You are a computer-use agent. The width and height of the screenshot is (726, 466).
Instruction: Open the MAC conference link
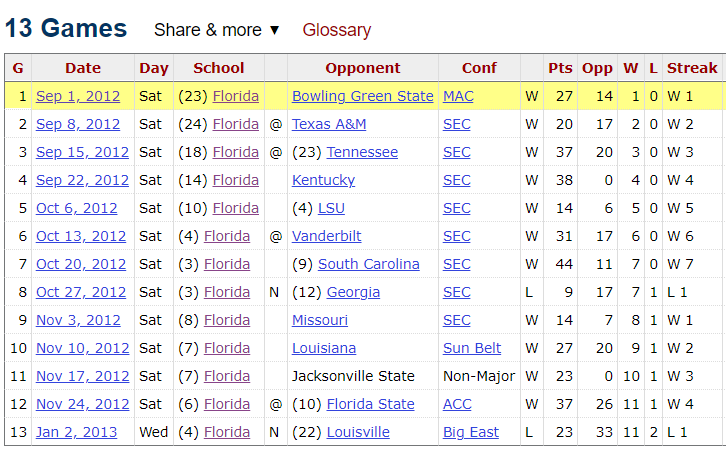(458, 96)
